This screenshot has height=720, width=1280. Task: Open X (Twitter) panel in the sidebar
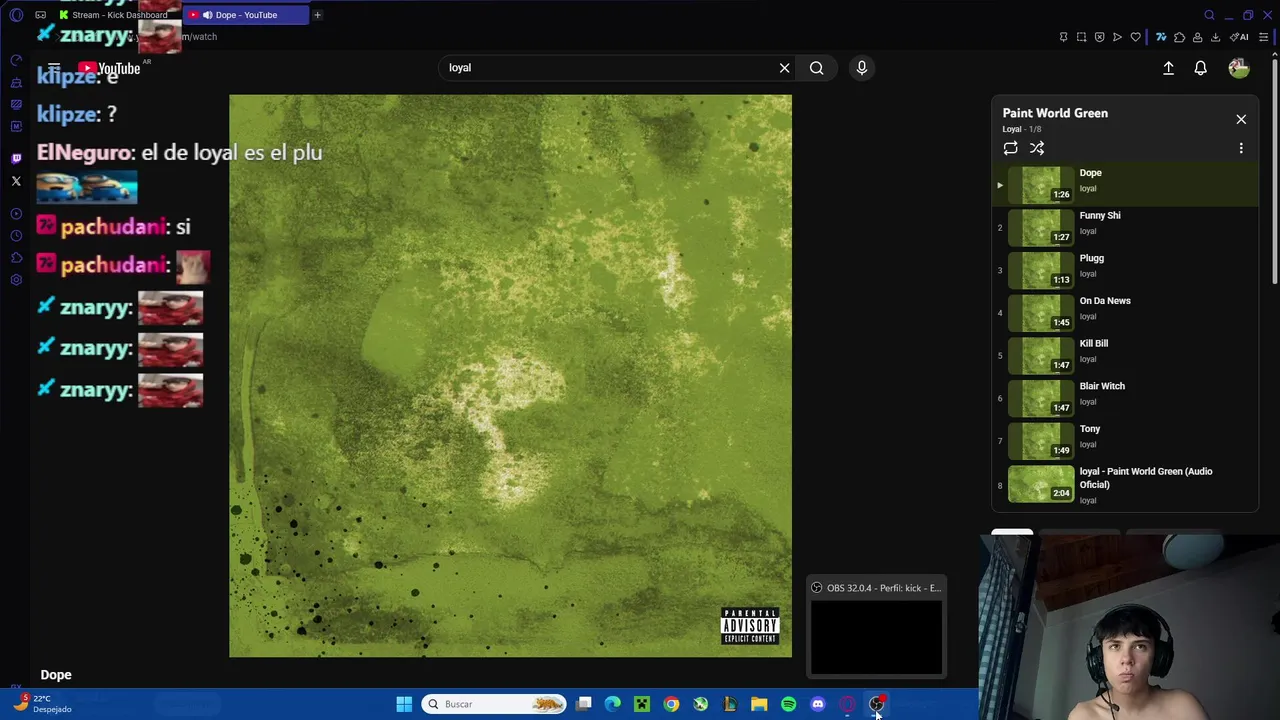click(x=16, y=181)
